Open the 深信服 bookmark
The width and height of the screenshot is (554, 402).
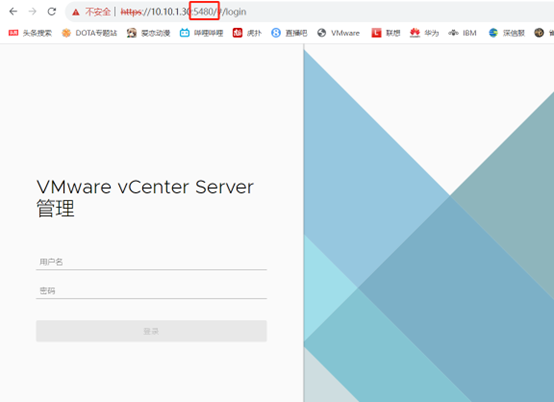pos(507,33)
